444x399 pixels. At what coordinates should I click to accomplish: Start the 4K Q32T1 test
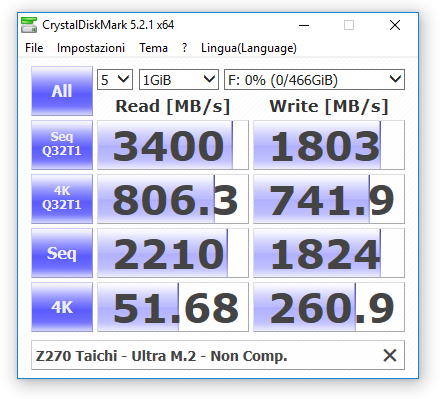click(x=62, y=199)
